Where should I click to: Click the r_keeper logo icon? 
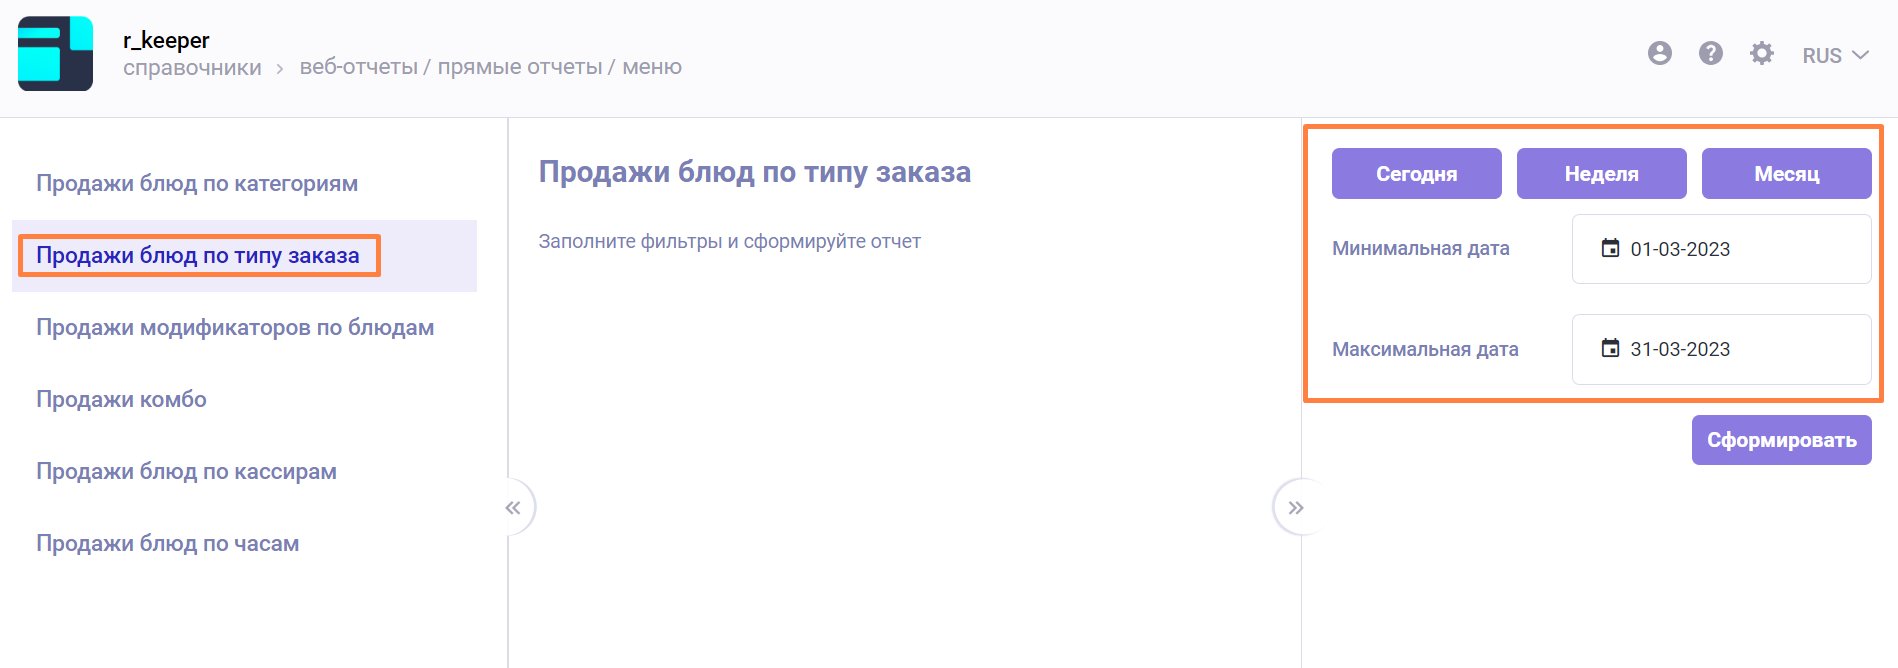(55, 54)
